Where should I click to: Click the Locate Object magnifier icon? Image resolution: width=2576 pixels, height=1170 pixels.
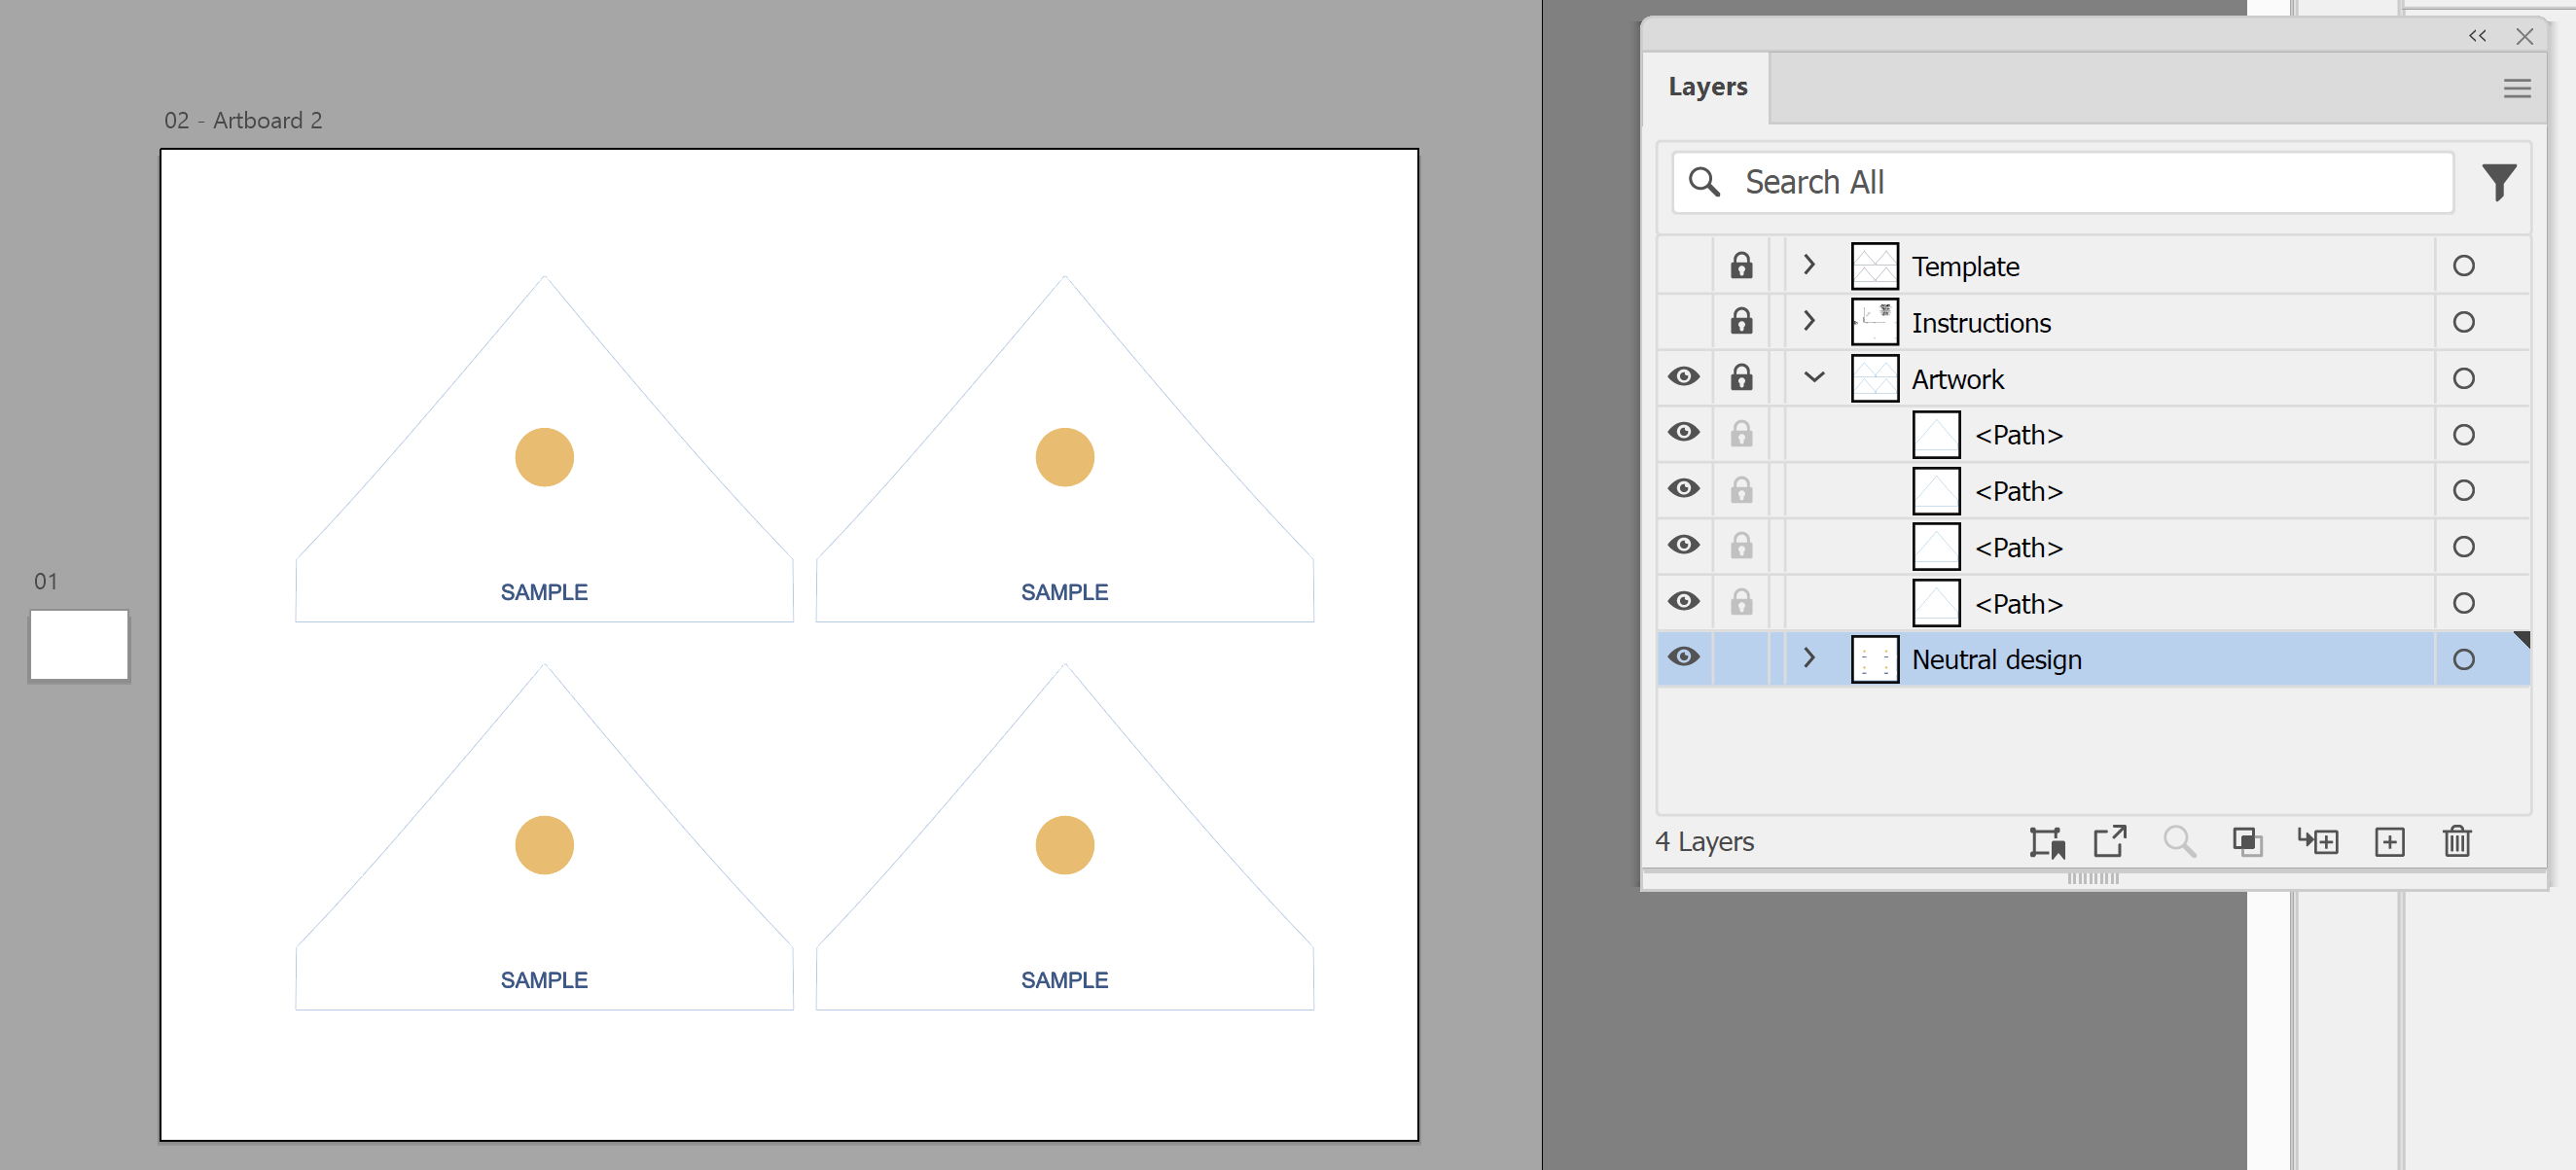(x=2179, y=842)
